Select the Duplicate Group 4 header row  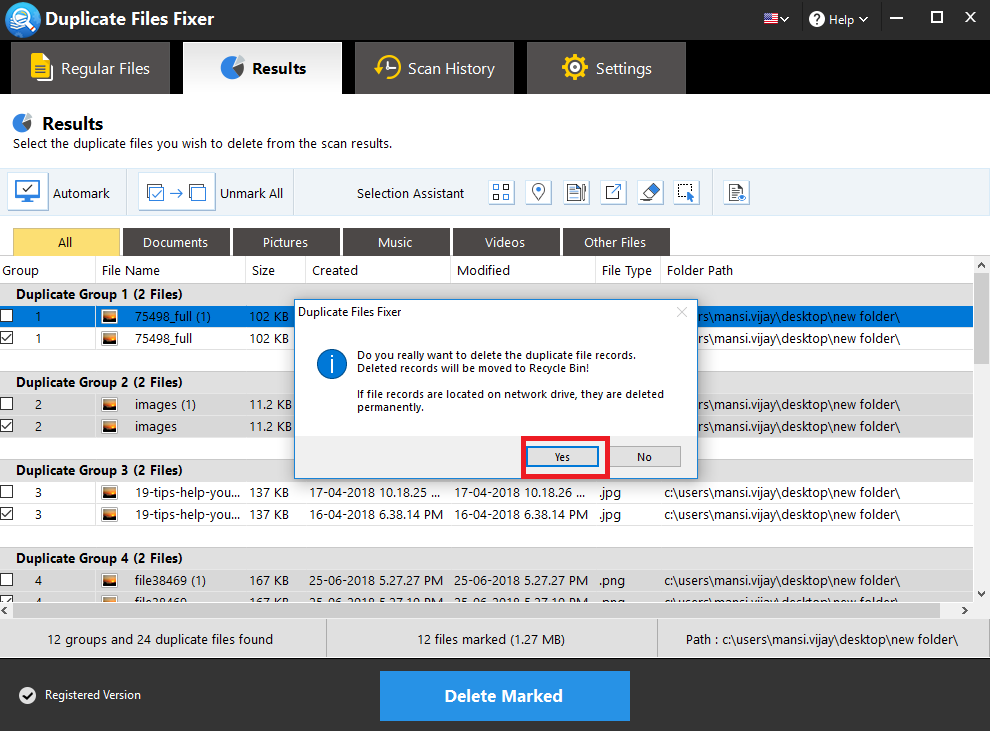[x=486, y=558]
